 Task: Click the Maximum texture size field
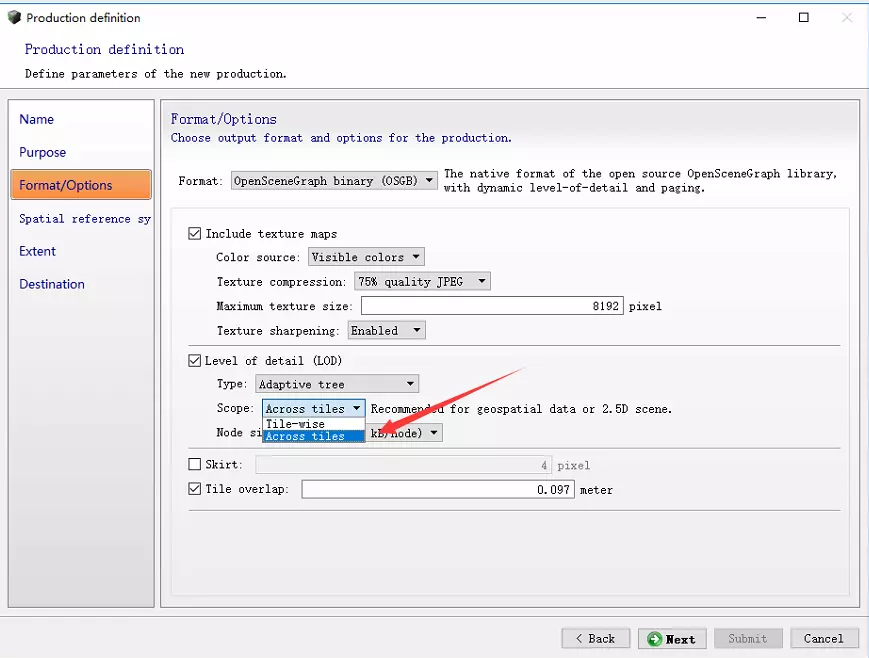click(492, 306)
